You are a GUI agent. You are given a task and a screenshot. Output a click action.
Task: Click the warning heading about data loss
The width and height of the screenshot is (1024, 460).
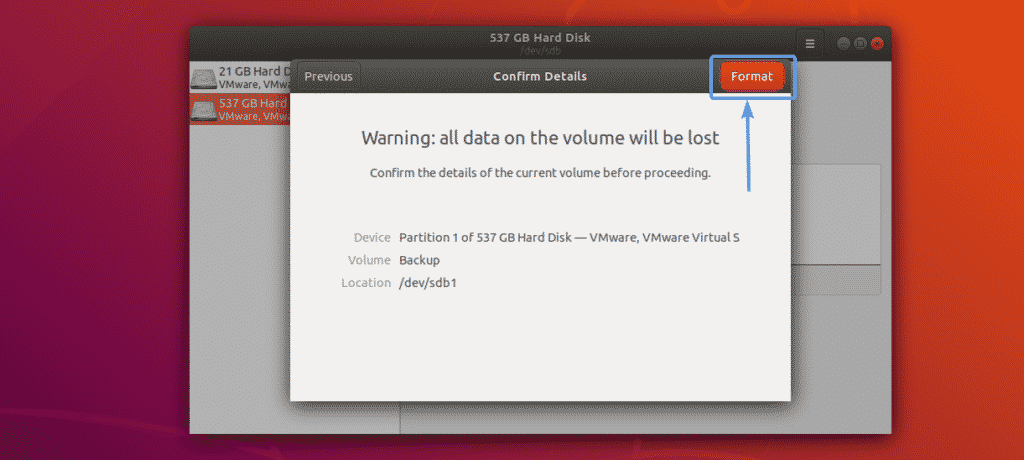(x=540, y=138)
